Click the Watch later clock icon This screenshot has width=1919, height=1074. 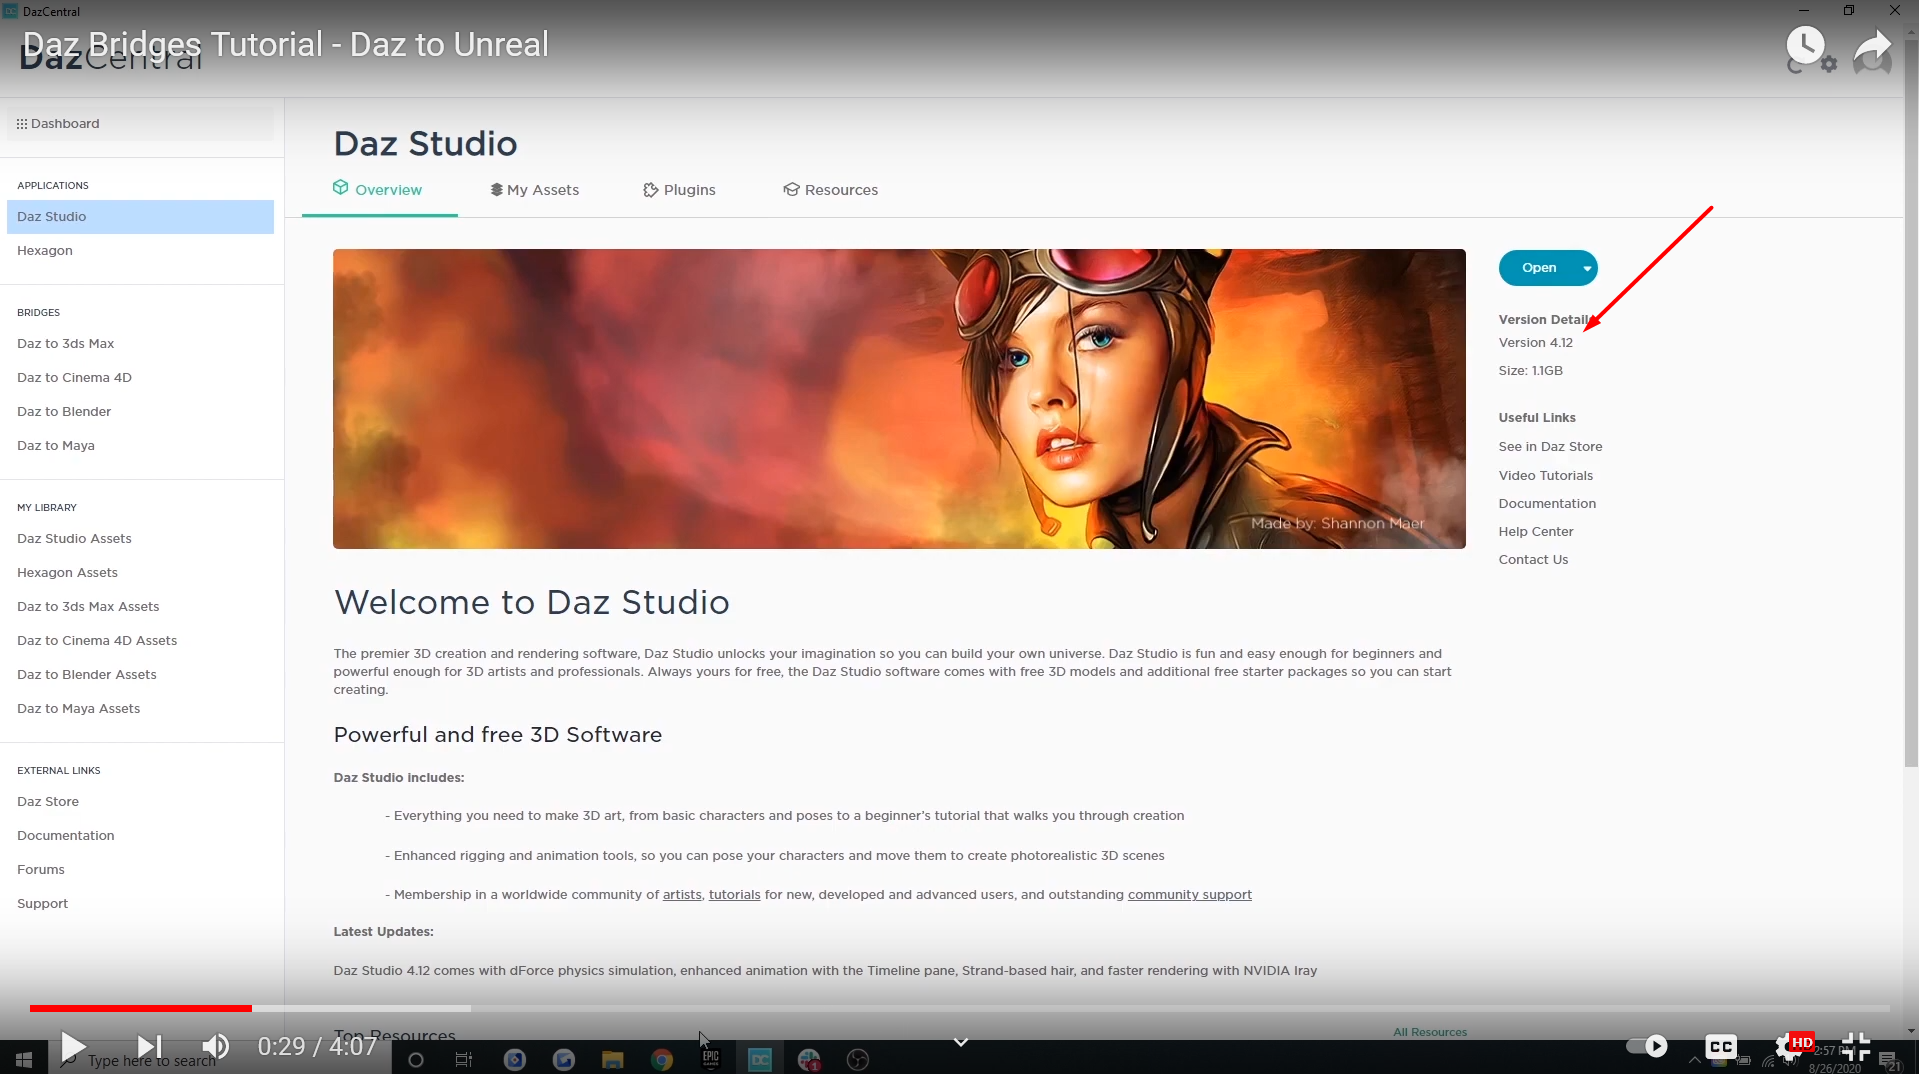pyautogui.click(x=1806, y=45)
